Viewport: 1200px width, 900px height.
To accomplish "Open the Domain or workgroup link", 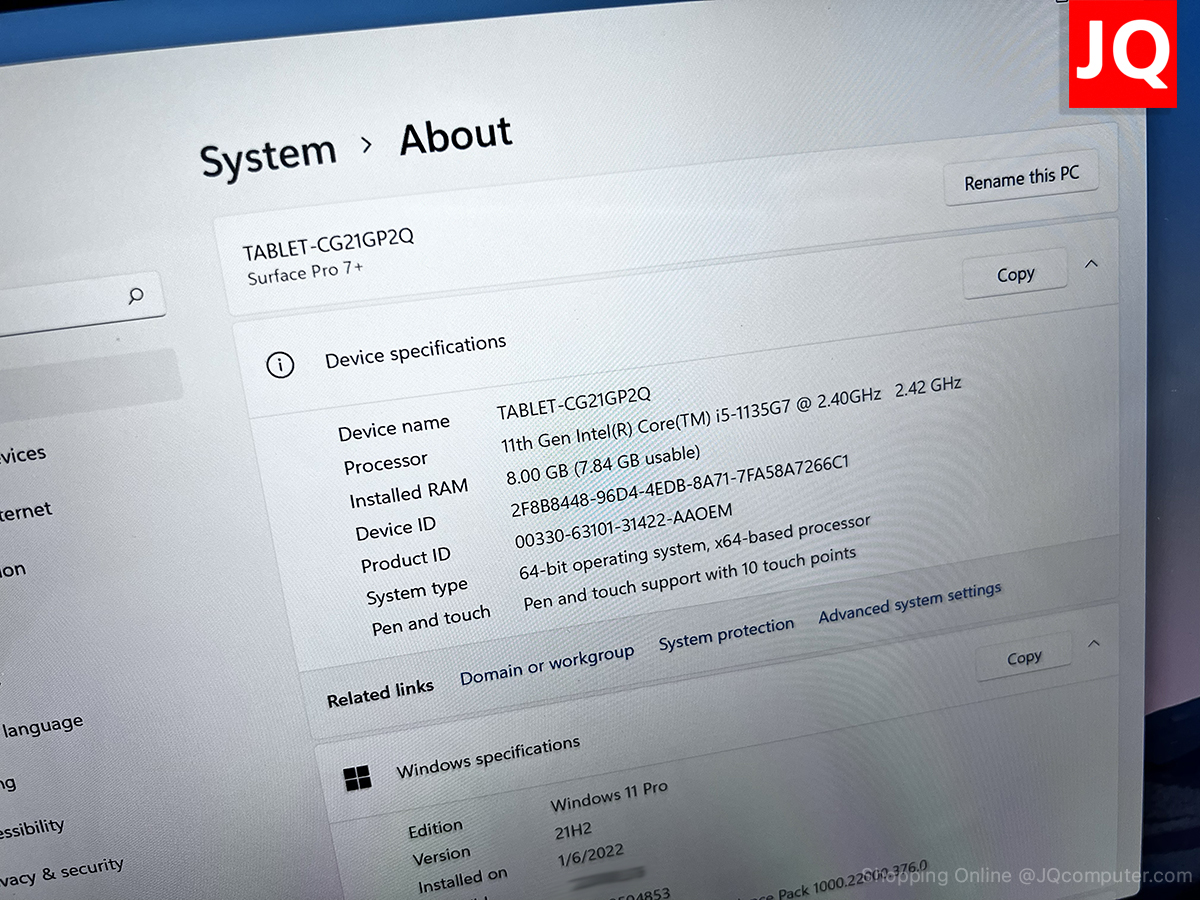I will point(547,666).
